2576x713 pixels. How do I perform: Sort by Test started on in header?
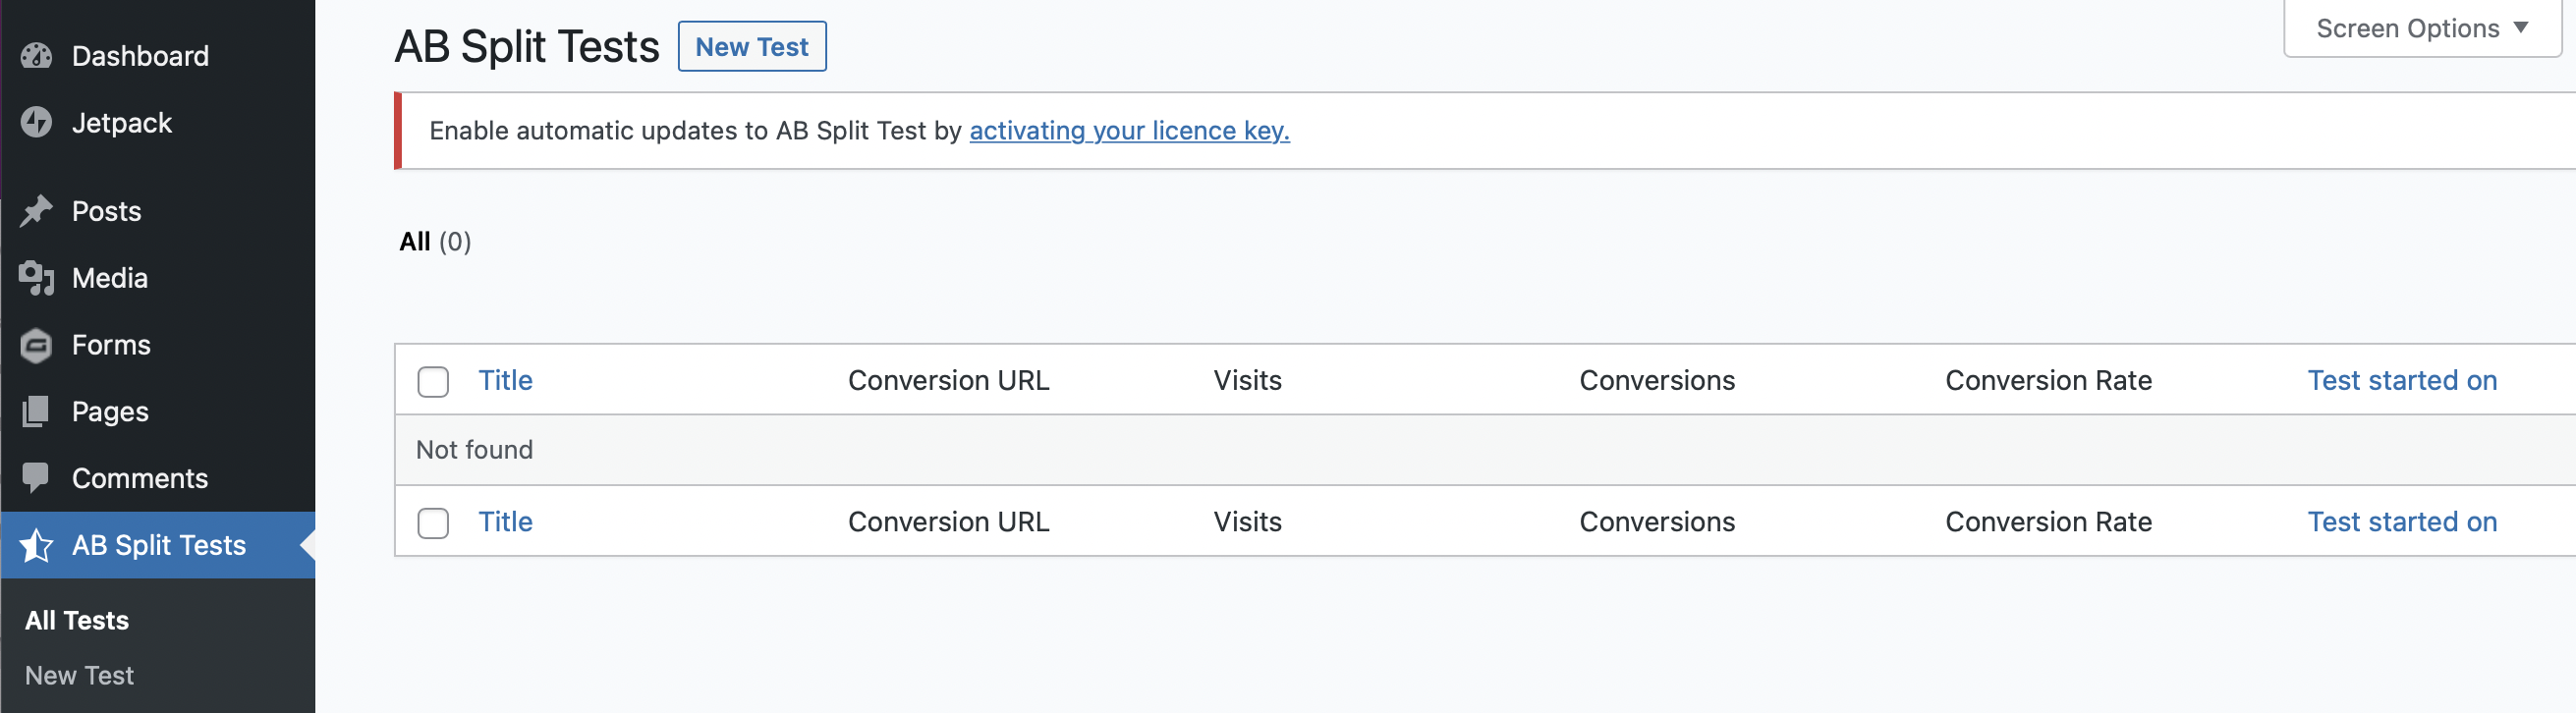pos(2401,380)
